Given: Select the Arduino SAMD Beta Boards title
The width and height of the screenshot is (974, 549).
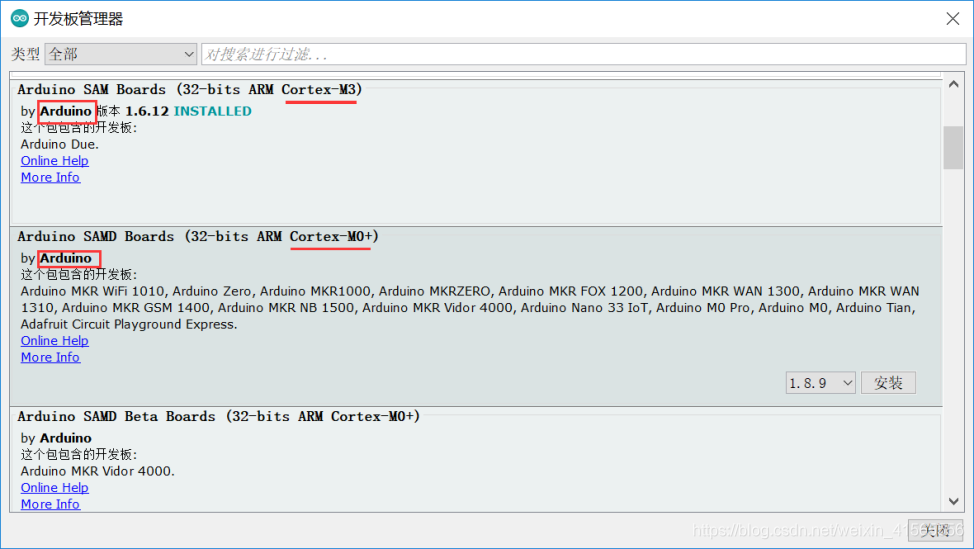Looking at the screenshot, I should coord(219,417).
